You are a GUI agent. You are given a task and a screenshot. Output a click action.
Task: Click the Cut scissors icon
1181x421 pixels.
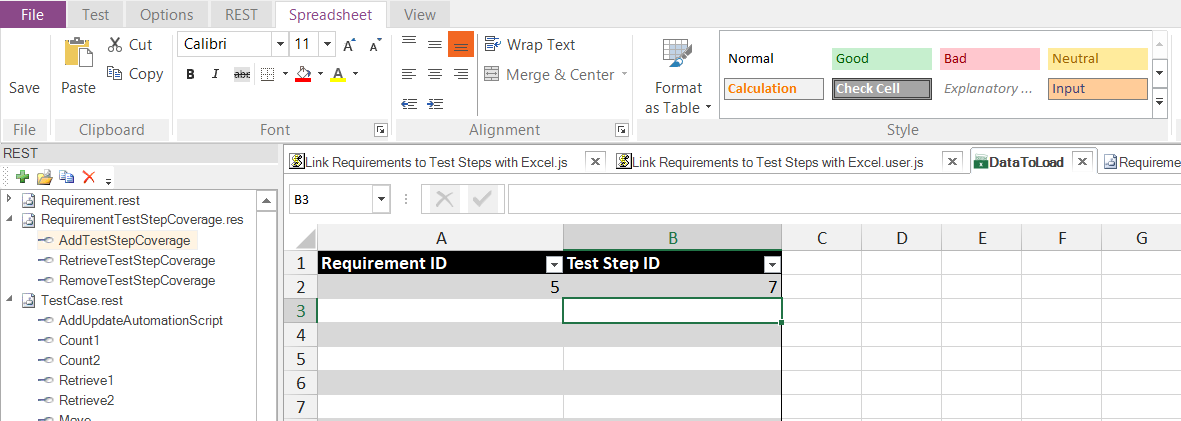click(x=115, y=45)
